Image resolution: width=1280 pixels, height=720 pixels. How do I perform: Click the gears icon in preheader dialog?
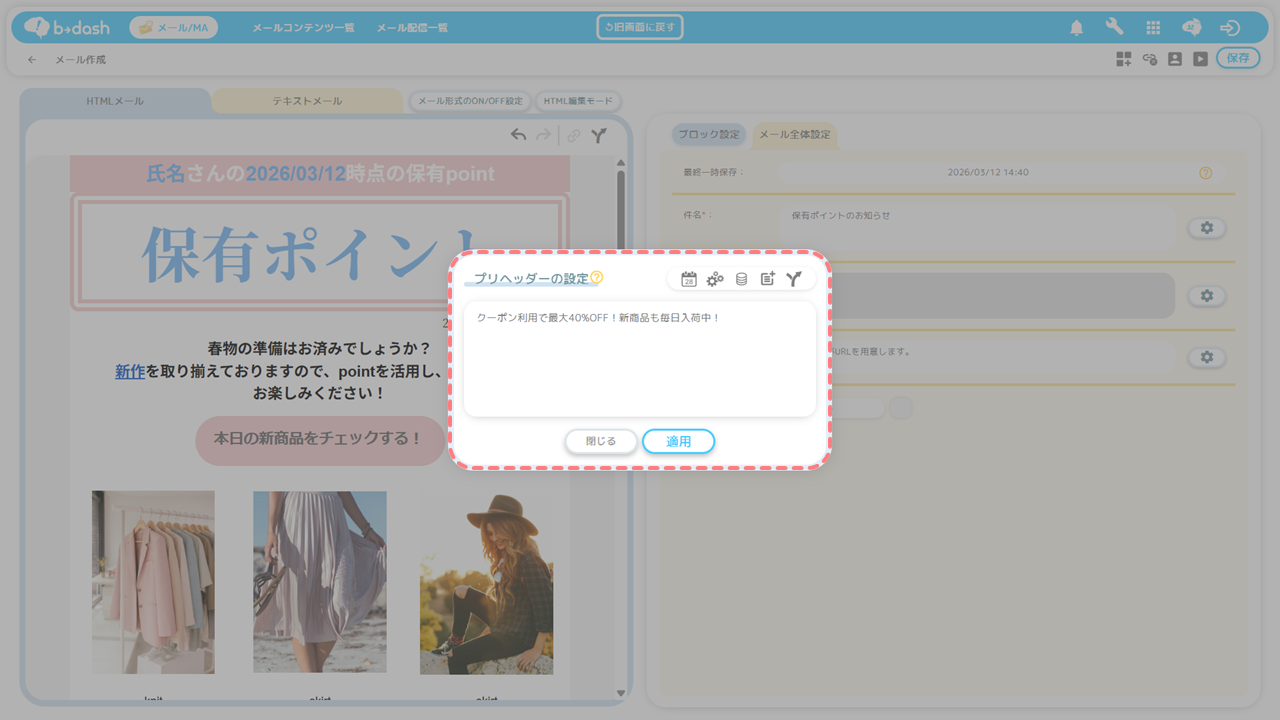(715, 280)
